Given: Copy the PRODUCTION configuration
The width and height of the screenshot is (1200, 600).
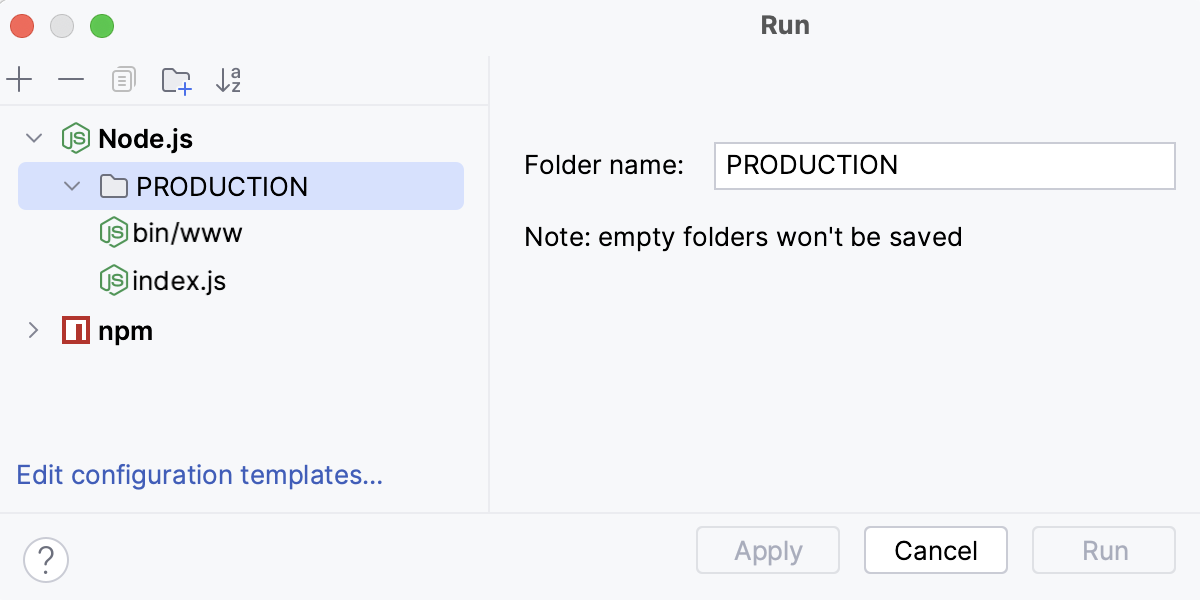Looking at the screenshot, I should point(122,80).
